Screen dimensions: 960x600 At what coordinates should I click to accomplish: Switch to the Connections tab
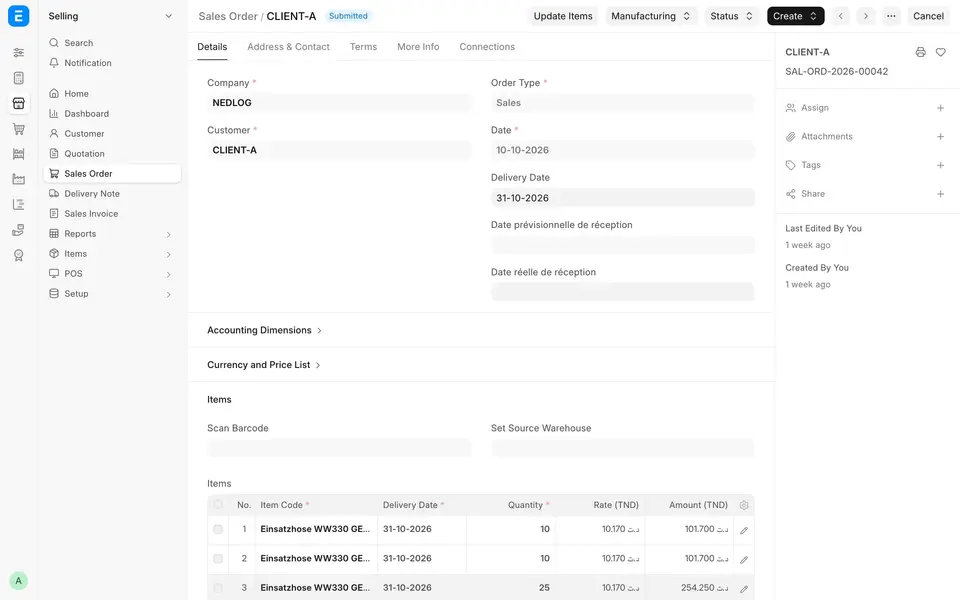coord(487,47)
